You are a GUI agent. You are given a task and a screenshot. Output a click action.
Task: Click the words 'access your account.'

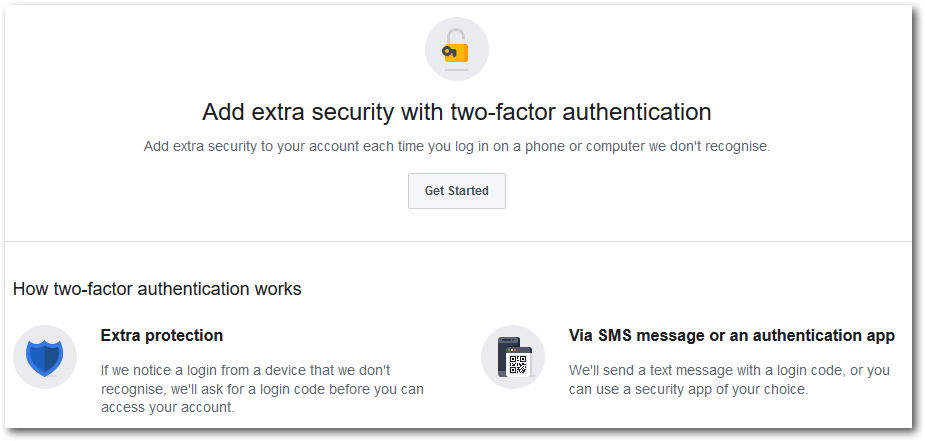pyautogui.click(x=166, y=407)
